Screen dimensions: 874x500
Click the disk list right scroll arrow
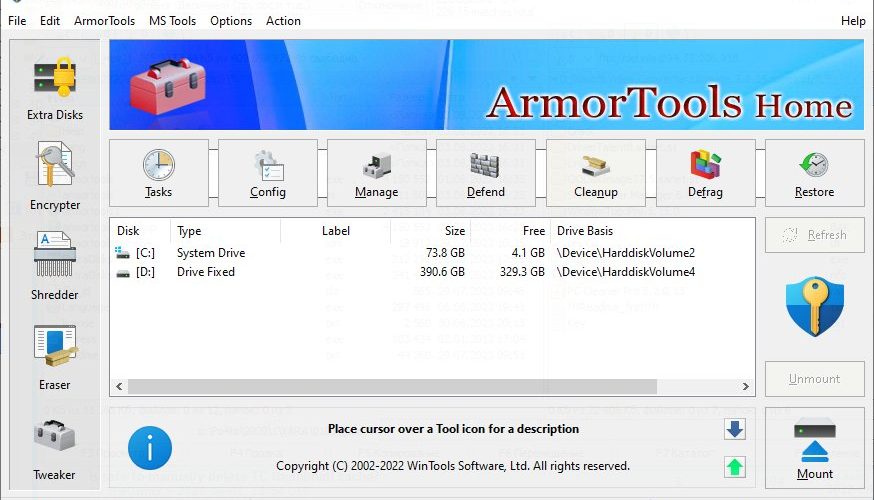[745, 386]
